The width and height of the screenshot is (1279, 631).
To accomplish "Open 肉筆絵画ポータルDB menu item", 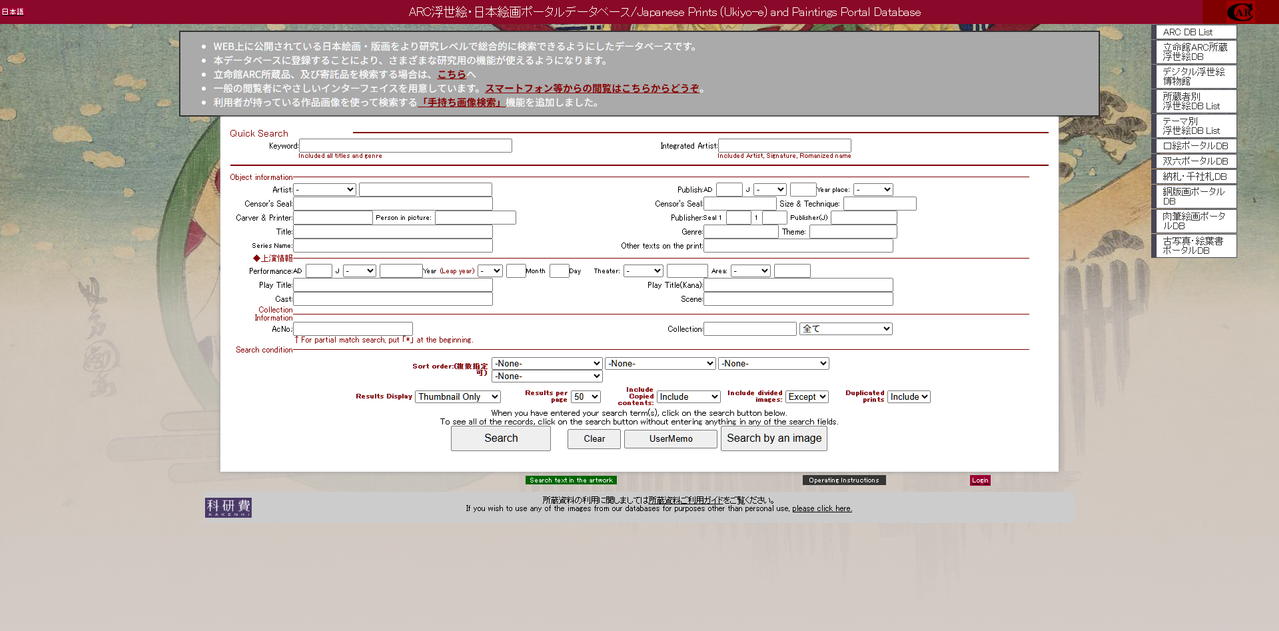I will click(x=1194, y=221).
